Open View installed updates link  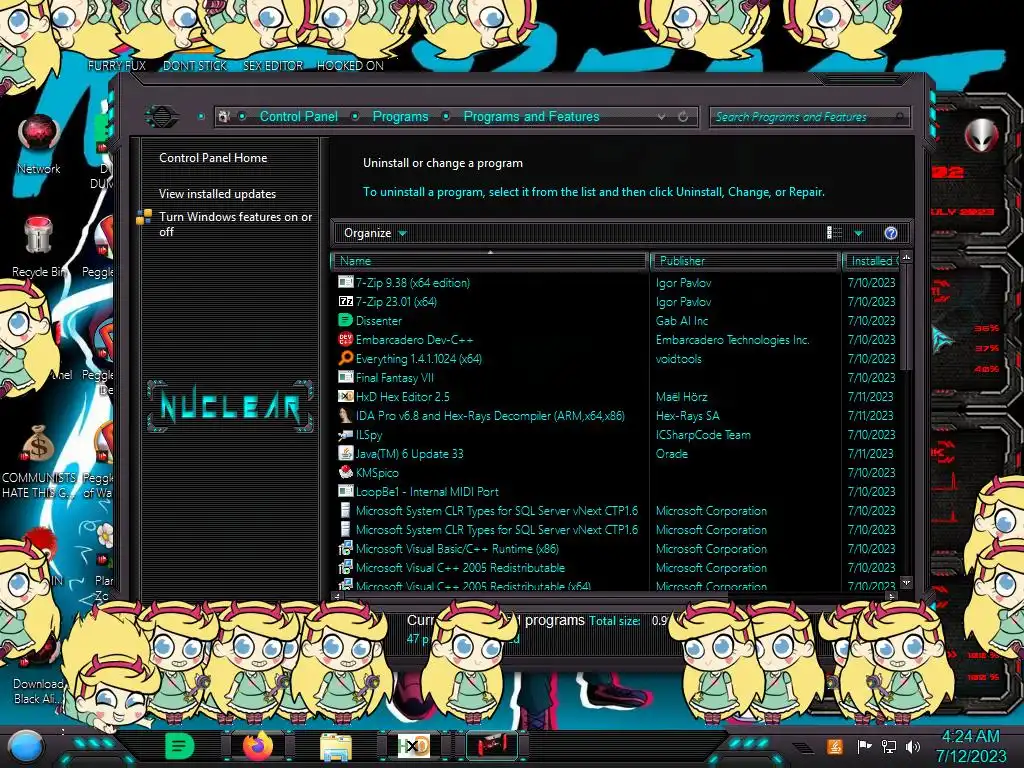217,194
